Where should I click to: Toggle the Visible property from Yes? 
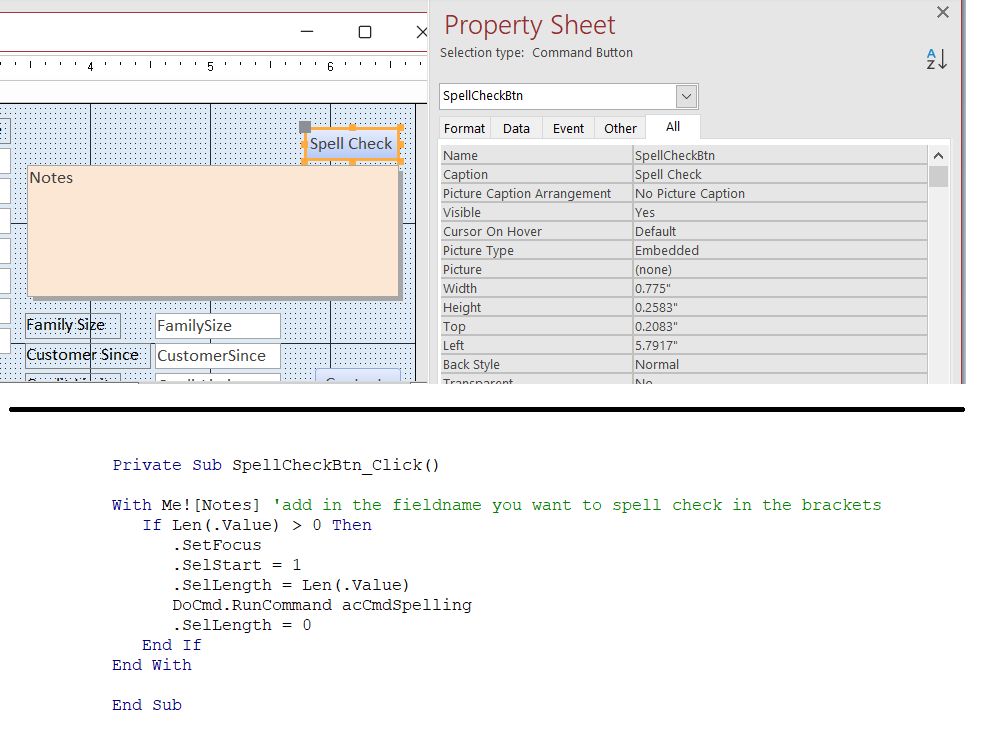780,212
